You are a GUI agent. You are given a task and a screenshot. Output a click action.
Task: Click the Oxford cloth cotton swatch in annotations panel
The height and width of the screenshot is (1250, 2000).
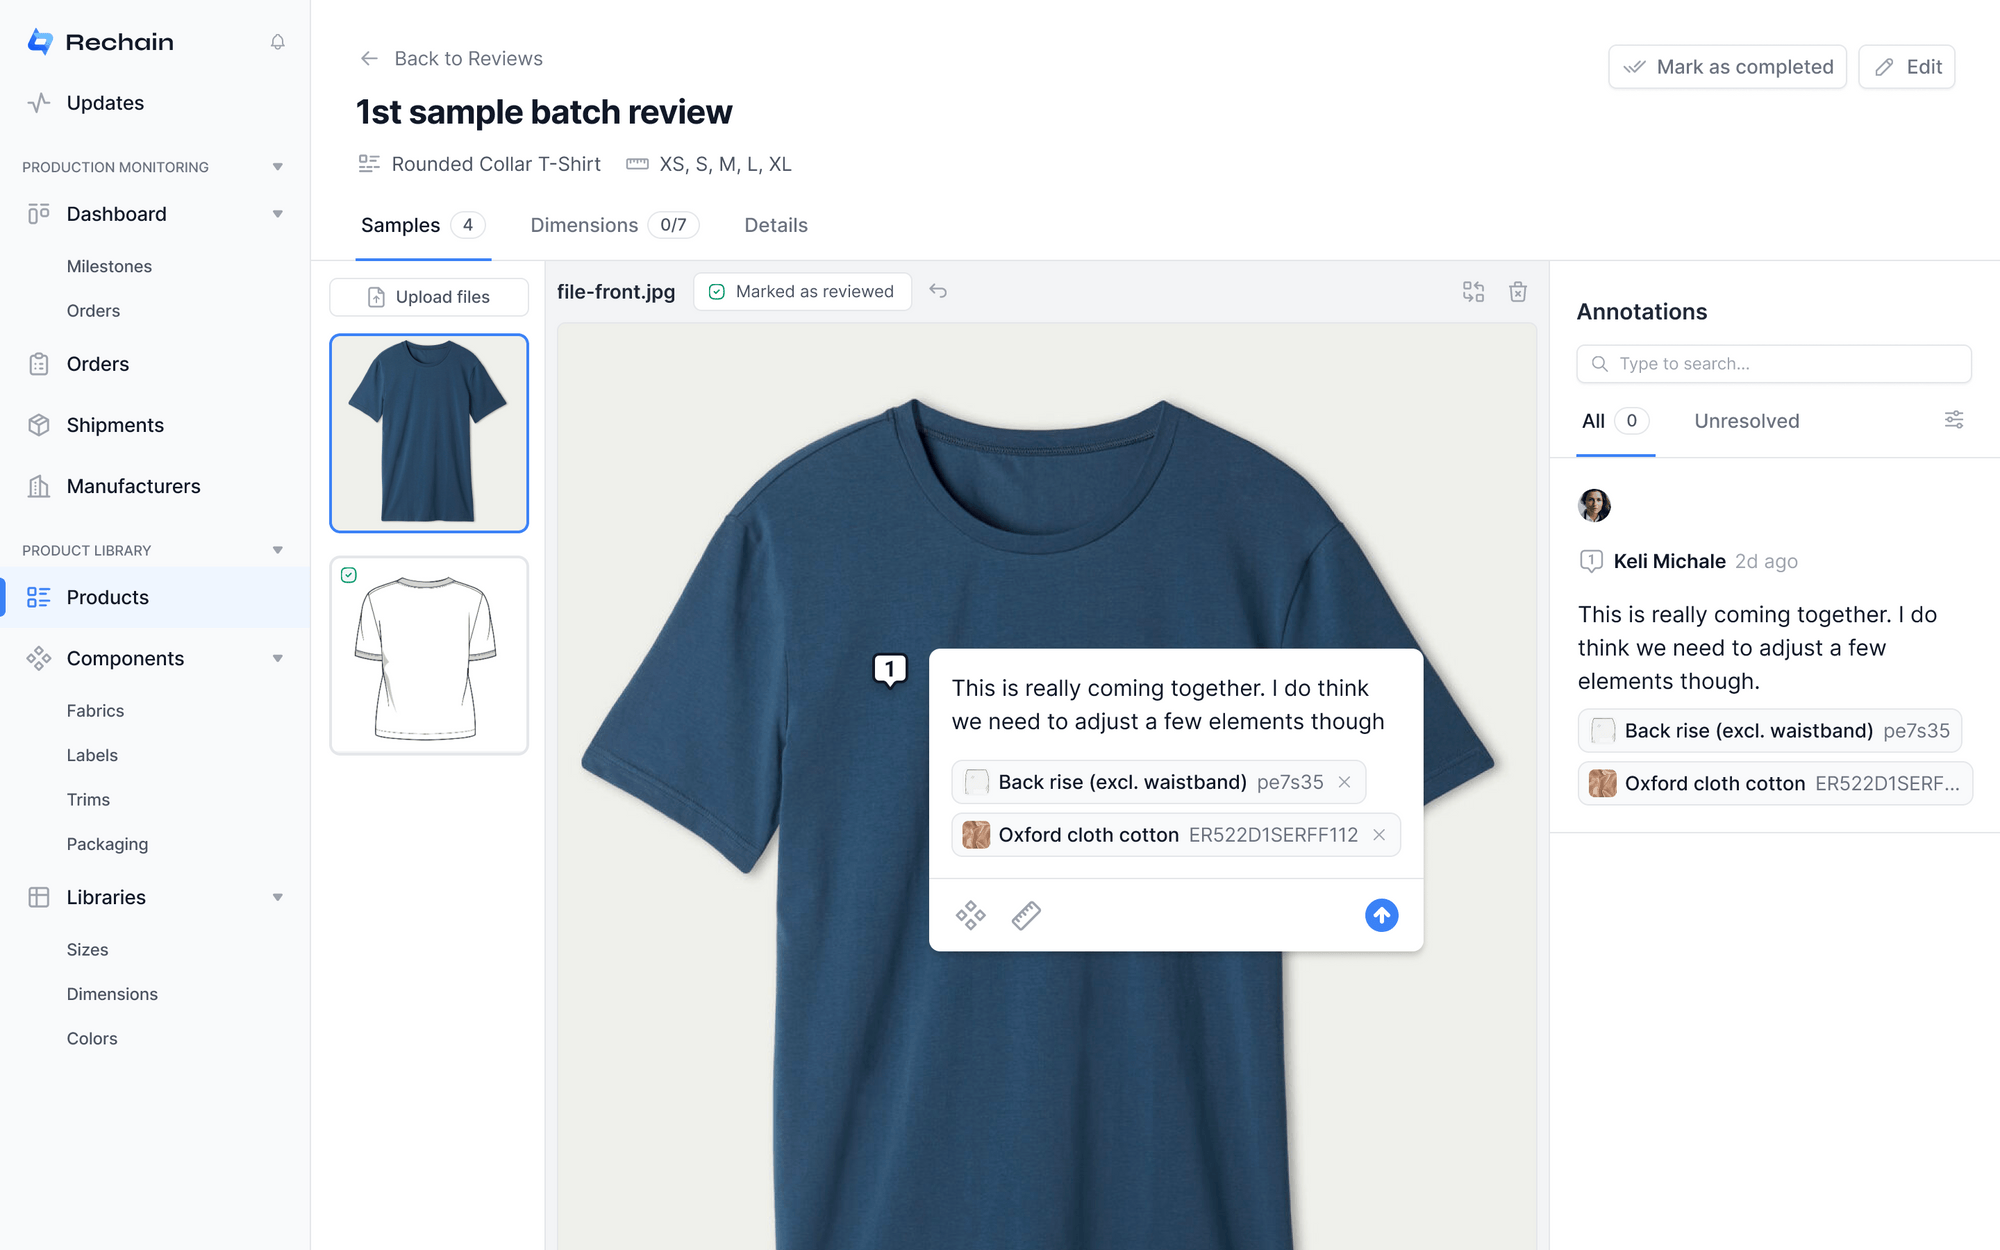tap(1603, 784)
